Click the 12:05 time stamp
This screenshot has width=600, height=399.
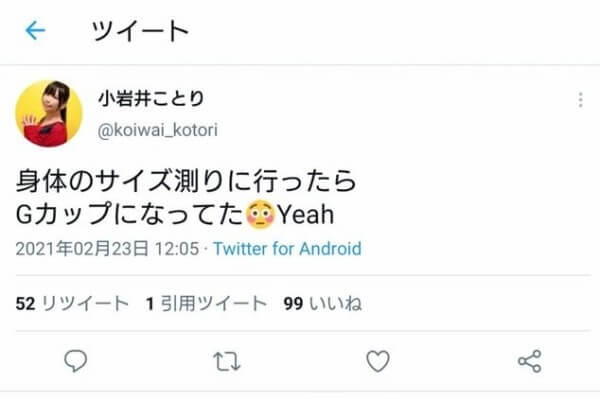pyautogui.click(x=177, y=249)
